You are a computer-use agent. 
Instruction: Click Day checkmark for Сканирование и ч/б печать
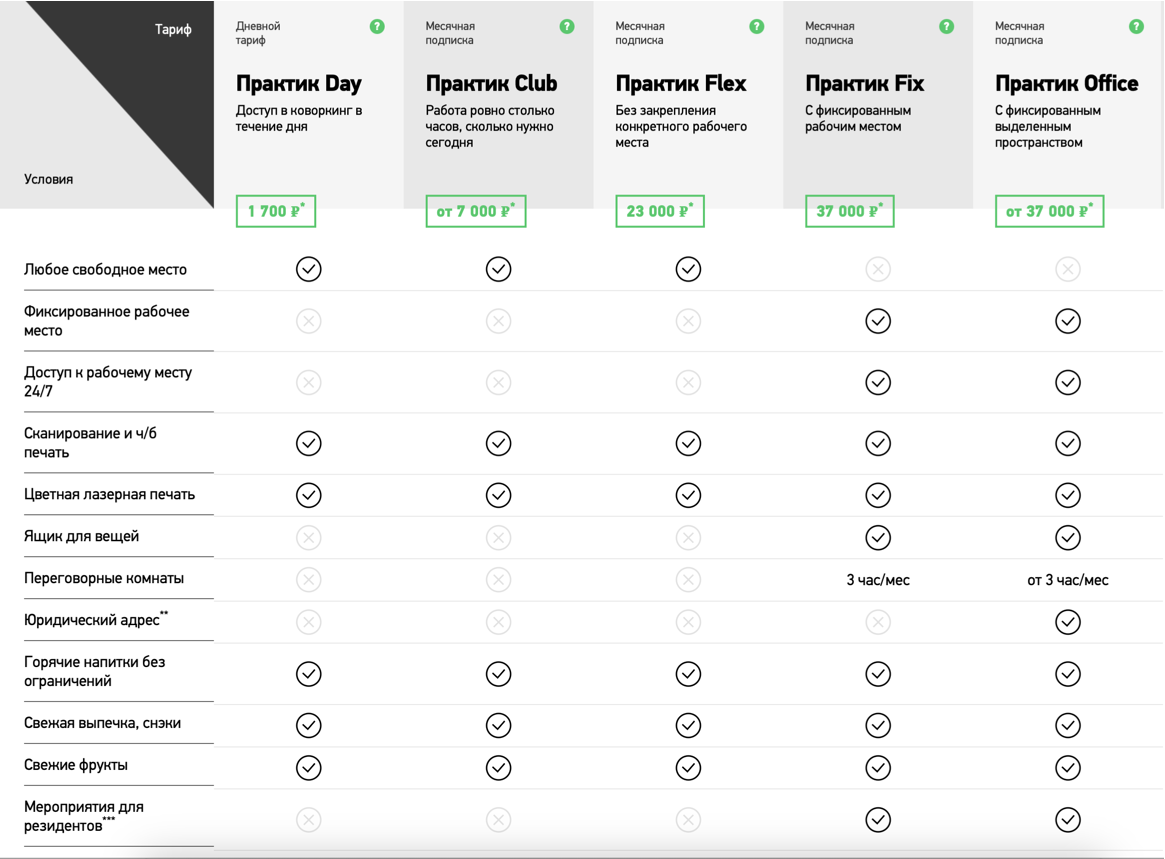(x=308, y=444)
